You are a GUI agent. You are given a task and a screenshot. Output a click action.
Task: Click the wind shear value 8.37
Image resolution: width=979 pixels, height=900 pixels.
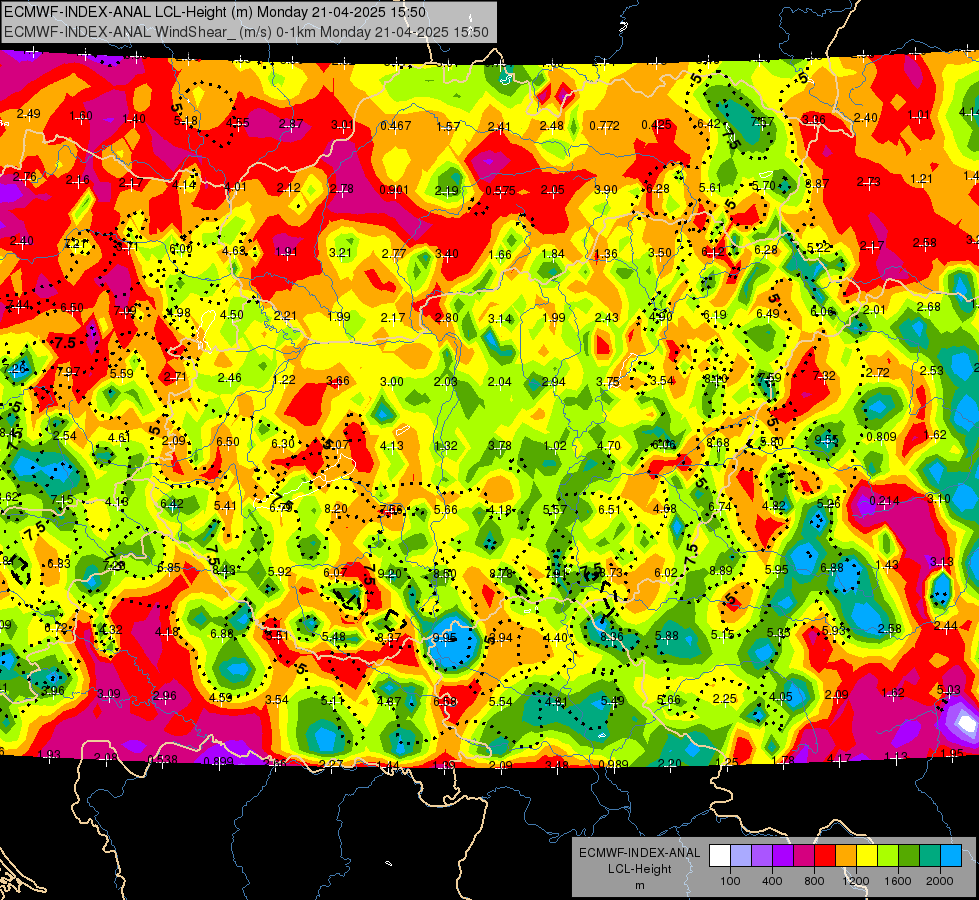(389, 638)
